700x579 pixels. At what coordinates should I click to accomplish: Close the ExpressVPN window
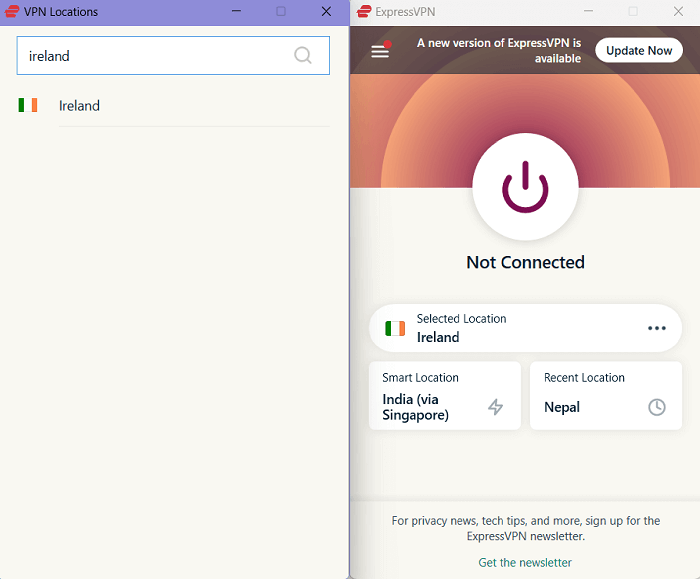pos(678,12)
